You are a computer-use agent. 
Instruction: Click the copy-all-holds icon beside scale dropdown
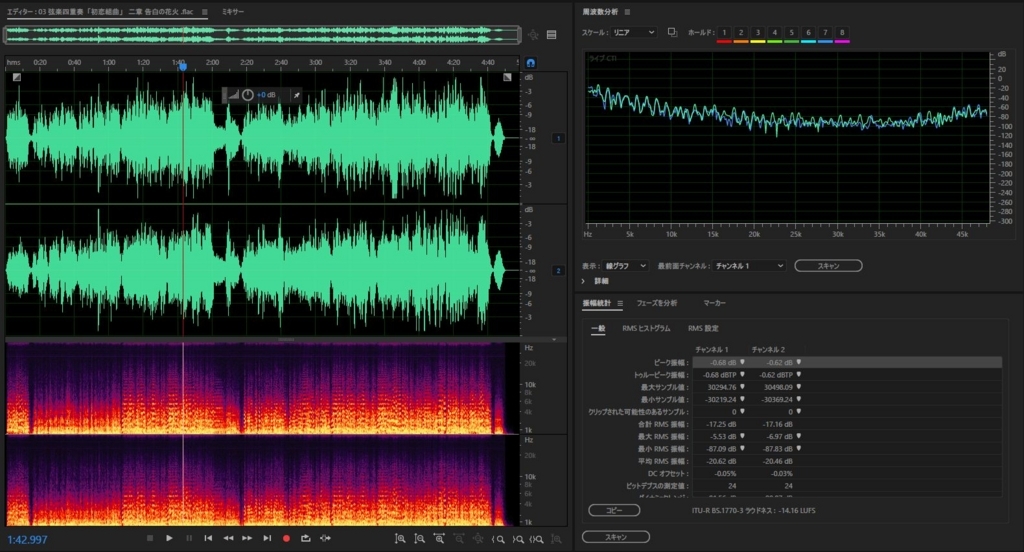pos(672,32)
